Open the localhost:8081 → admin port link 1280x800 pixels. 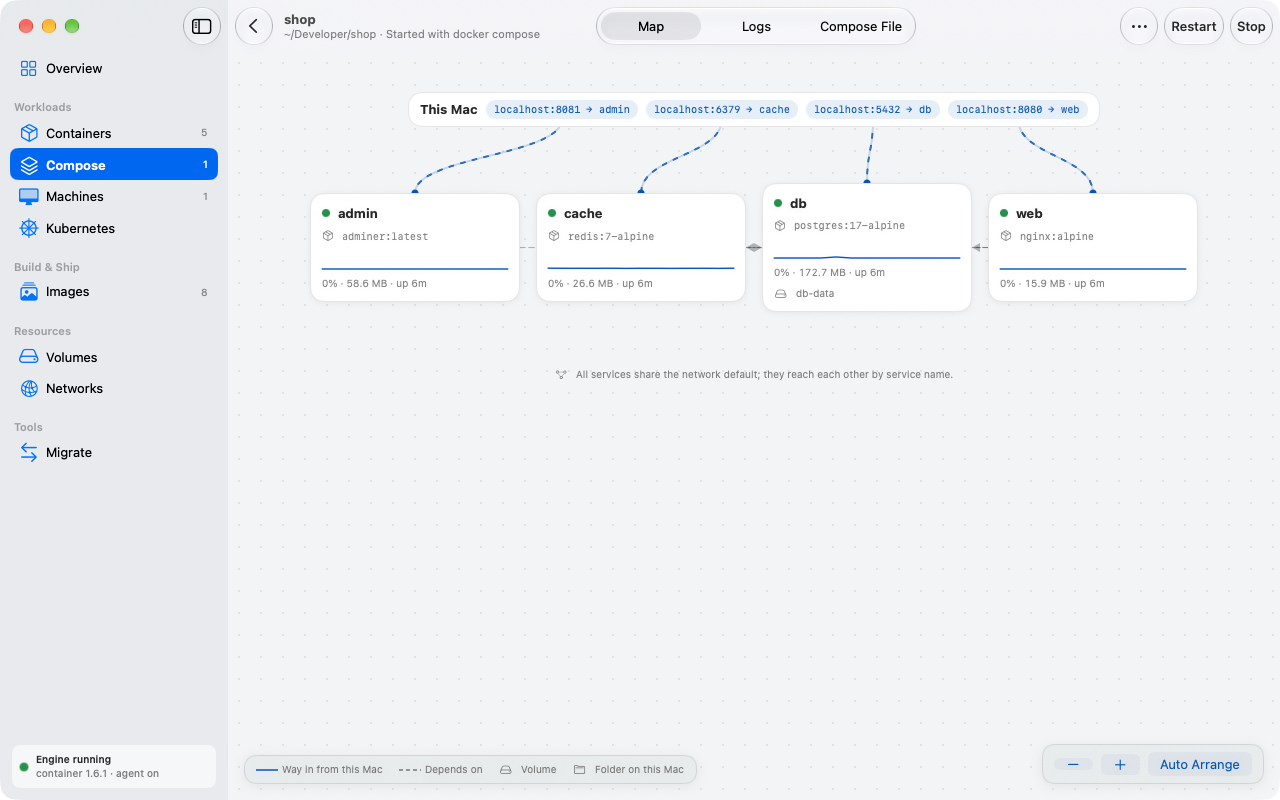(x=562, y=110)
